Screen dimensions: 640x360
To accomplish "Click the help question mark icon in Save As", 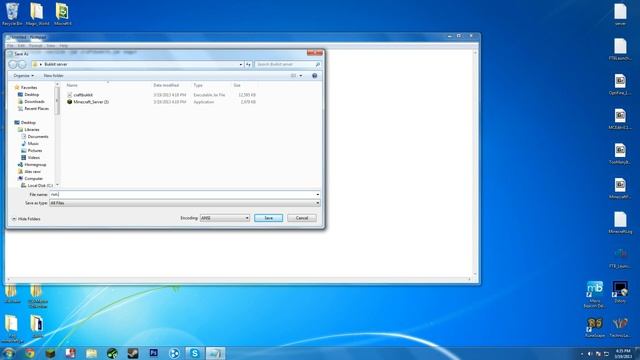I will [x=314, y=76].
